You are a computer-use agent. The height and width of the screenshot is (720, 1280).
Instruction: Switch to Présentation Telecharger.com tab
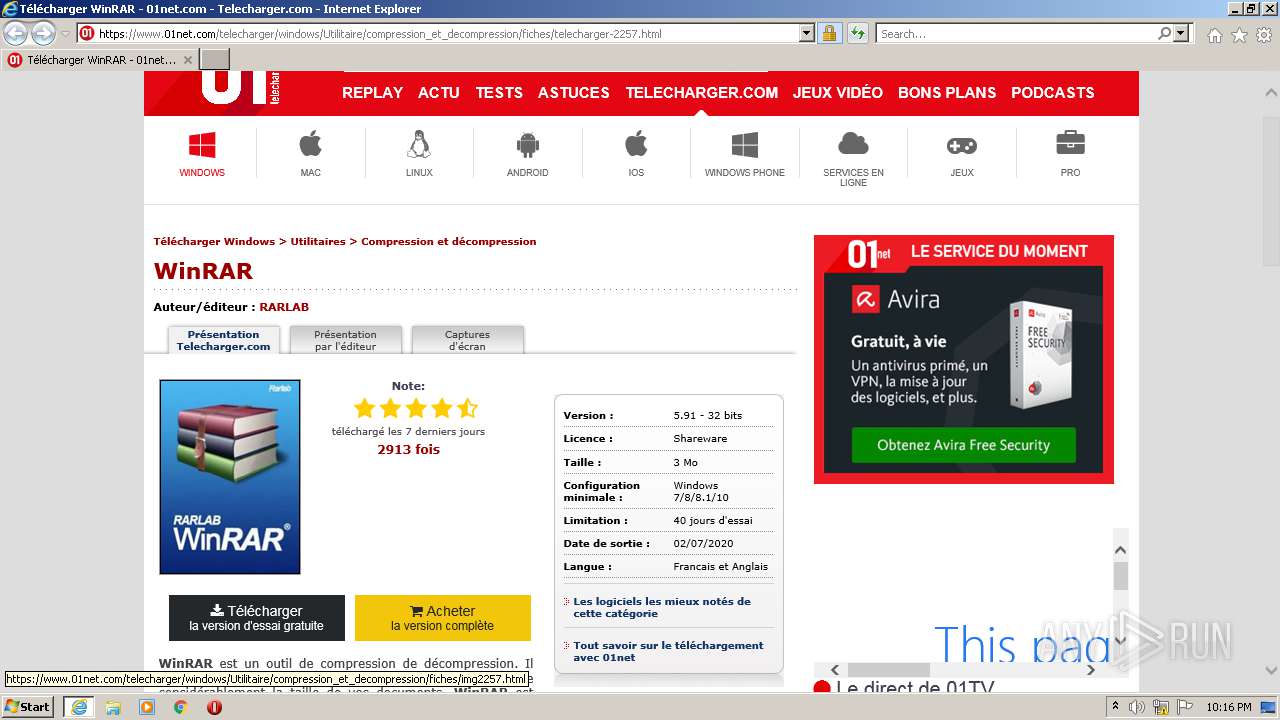click(223, 340)
